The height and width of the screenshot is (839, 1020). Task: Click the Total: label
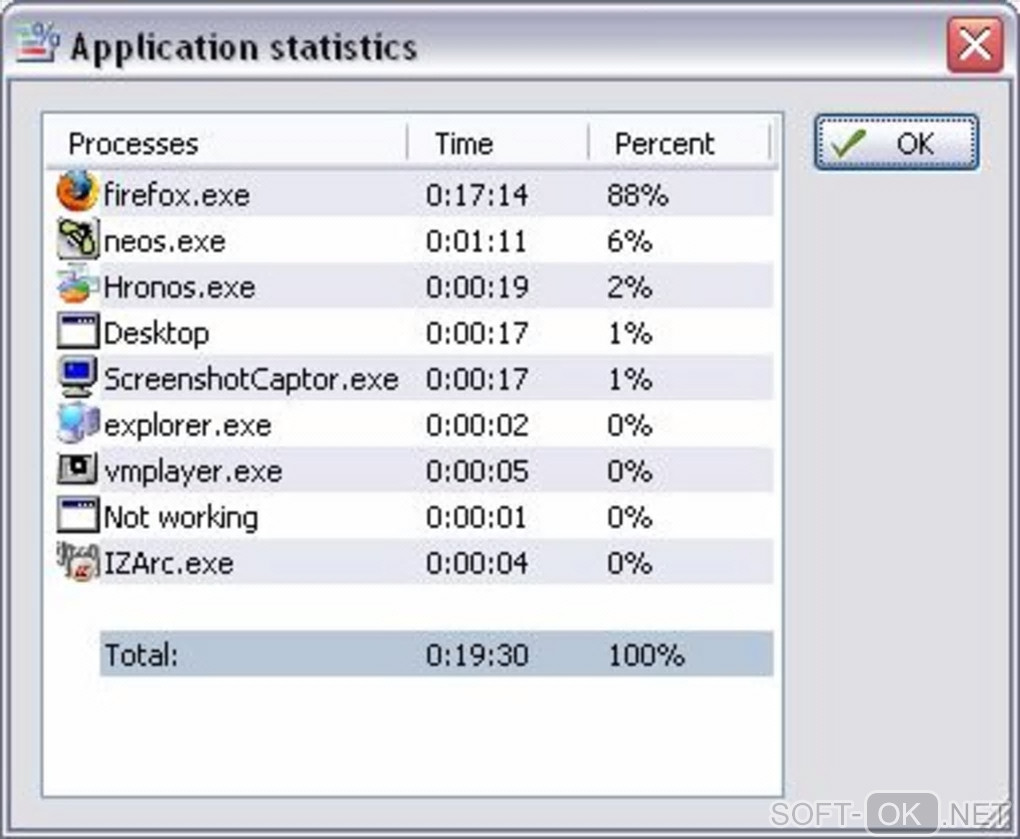(x=141, y=655)
